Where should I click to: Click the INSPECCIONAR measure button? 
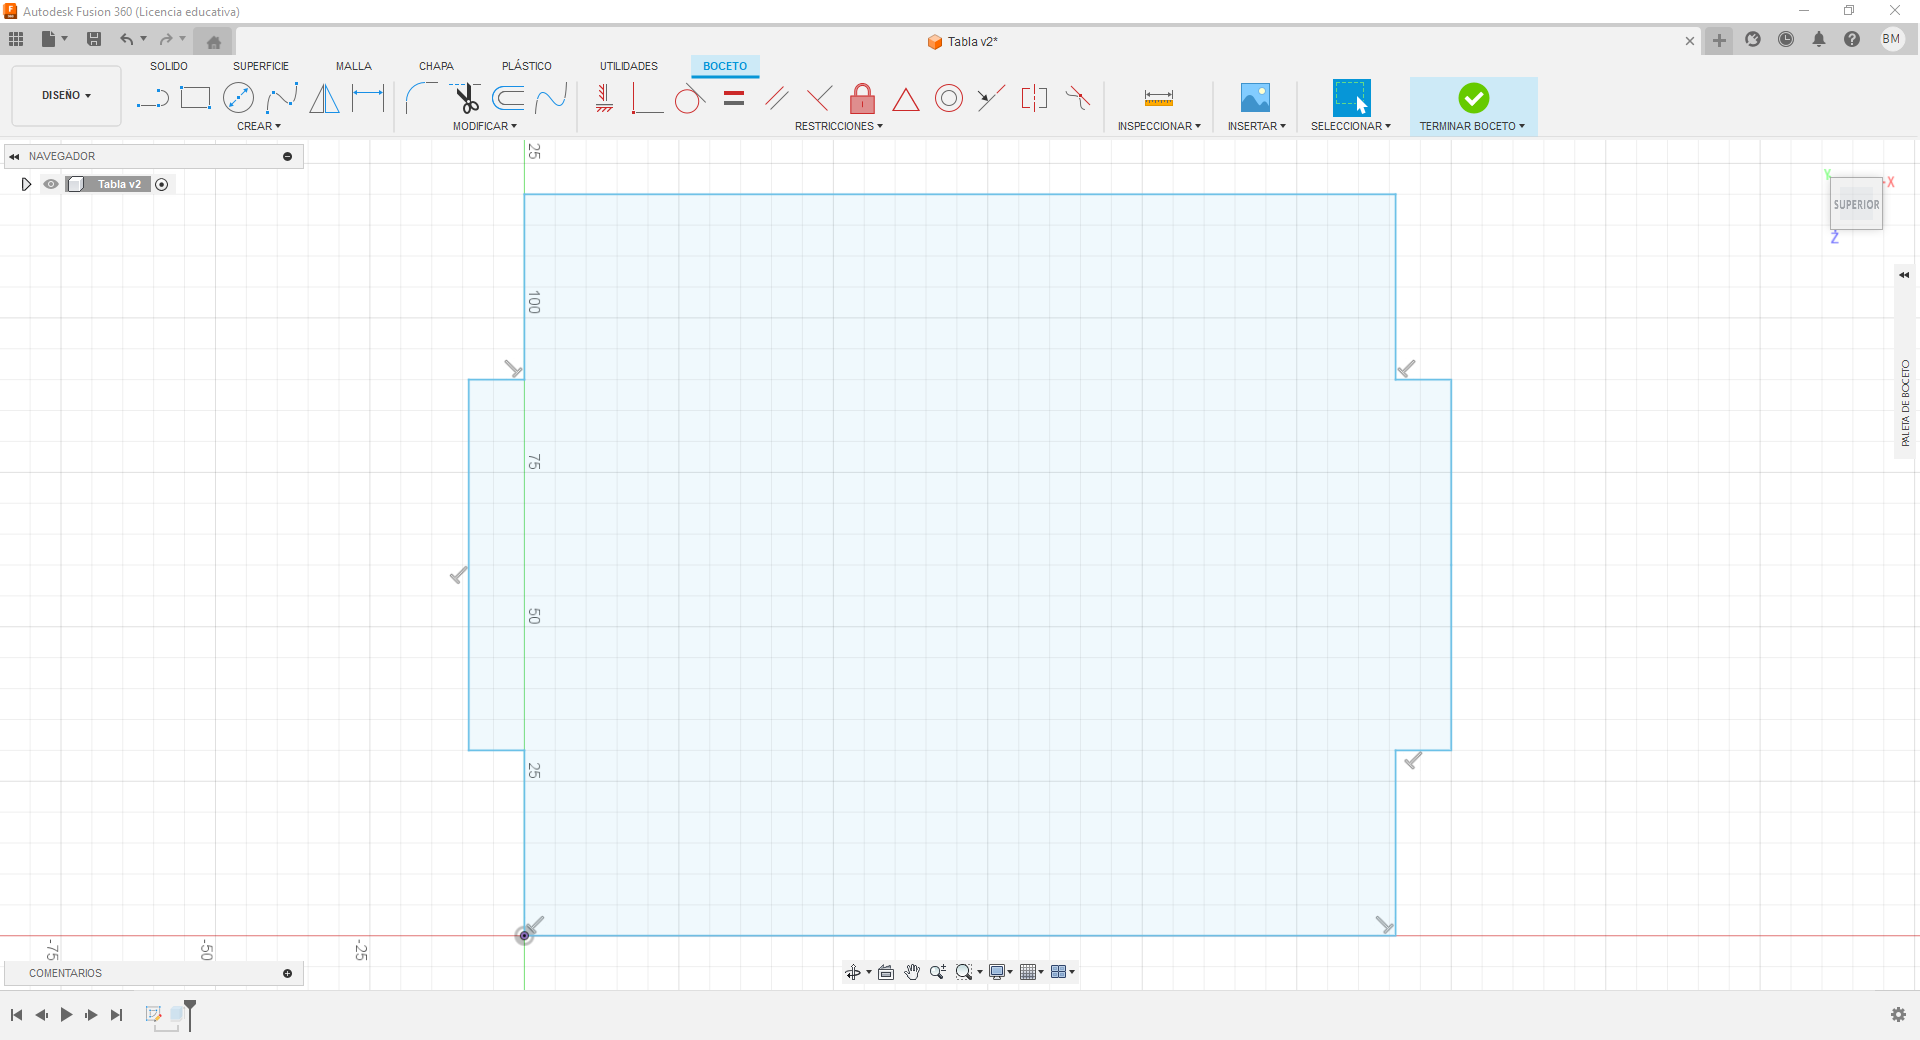[1159, 106]
